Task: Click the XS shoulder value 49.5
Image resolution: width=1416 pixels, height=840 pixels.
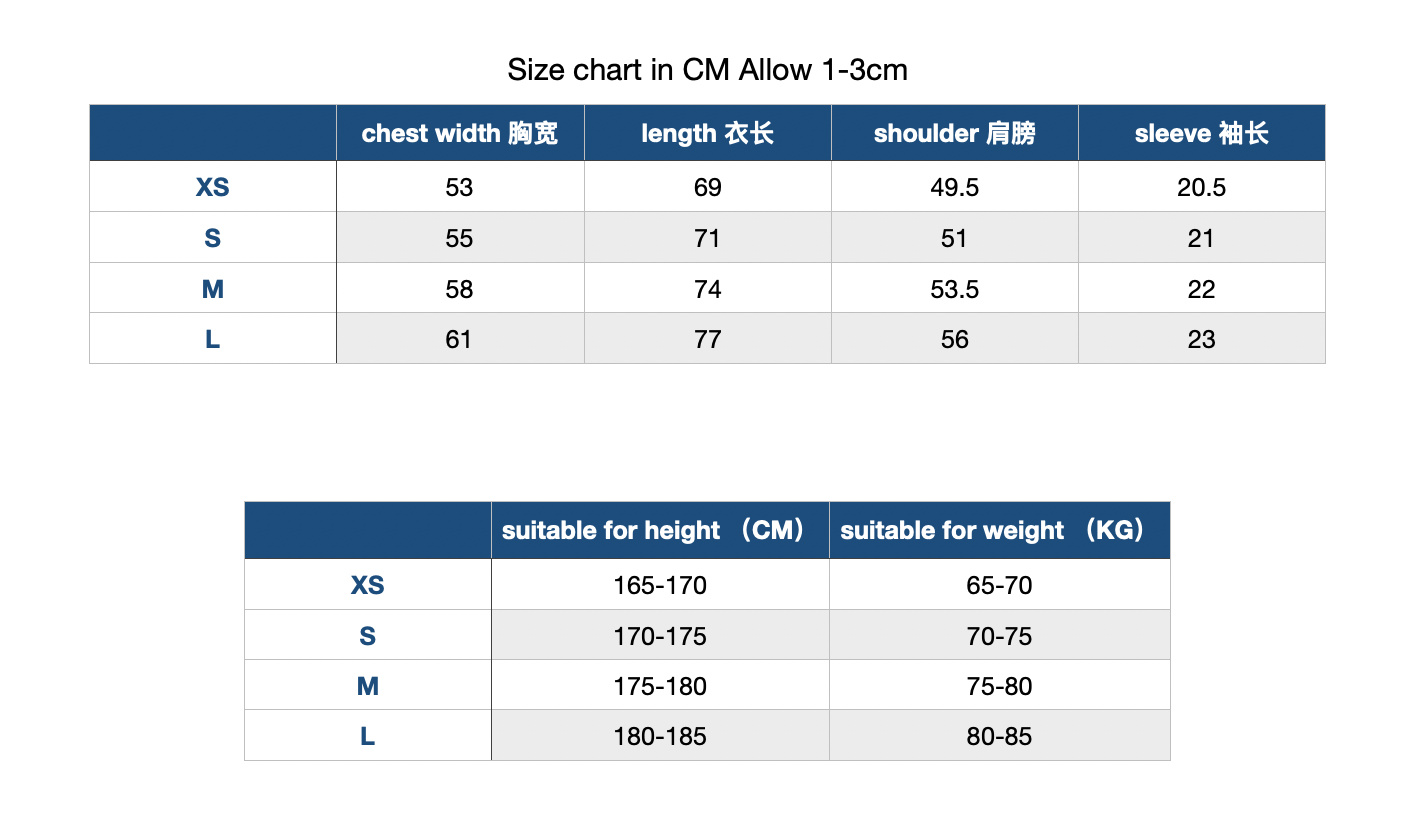Action: 954,188
